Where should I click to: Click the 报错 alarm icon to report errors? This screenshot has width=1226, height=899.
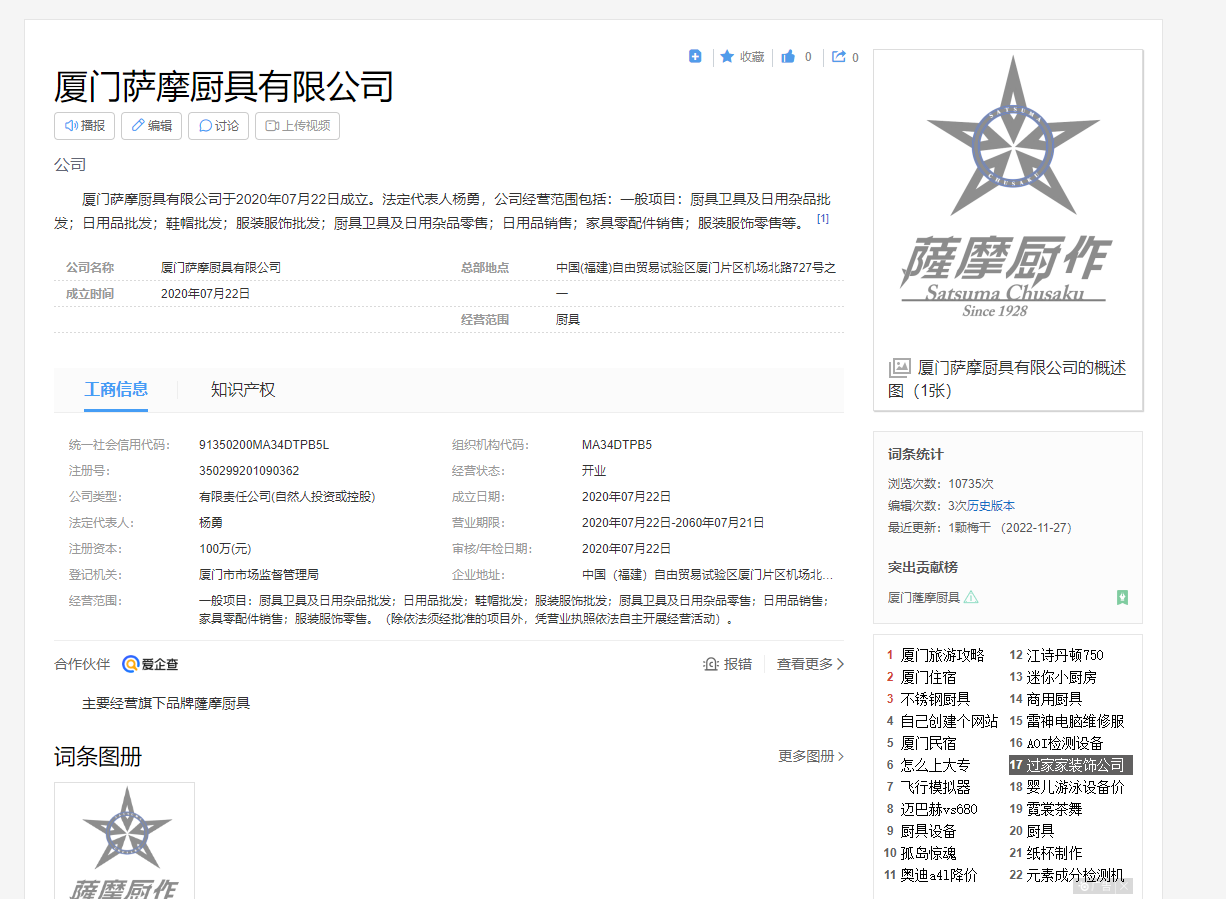[712, 663]
